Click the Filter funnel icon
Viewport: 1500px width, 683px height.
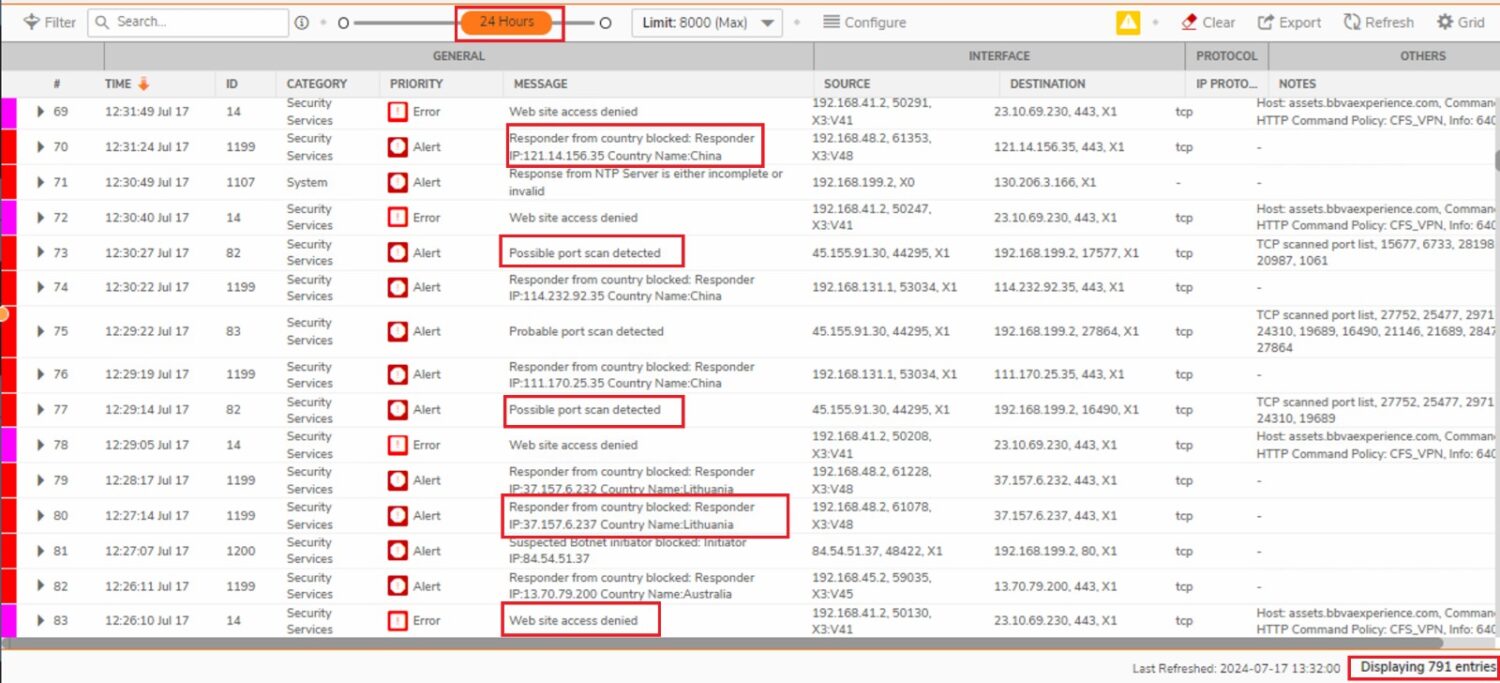(31, 22)
